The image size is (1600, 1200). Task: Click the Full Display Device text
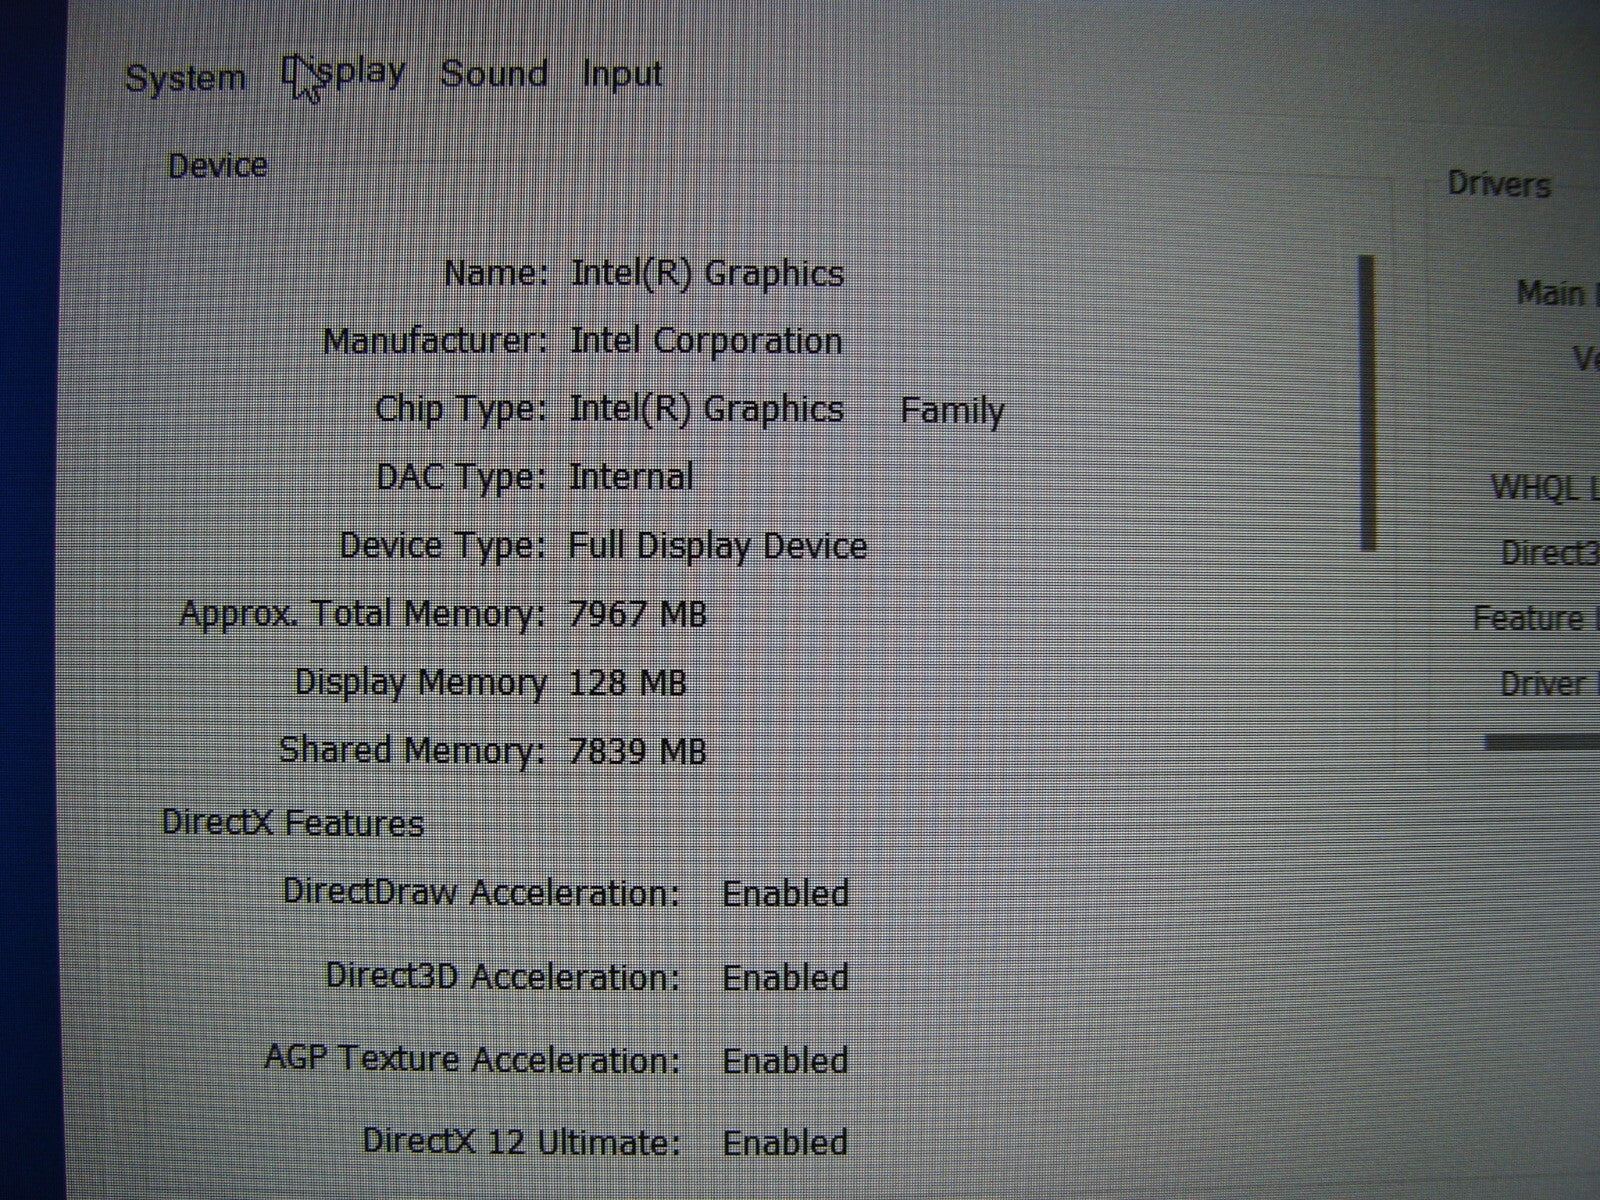point(717,546)
